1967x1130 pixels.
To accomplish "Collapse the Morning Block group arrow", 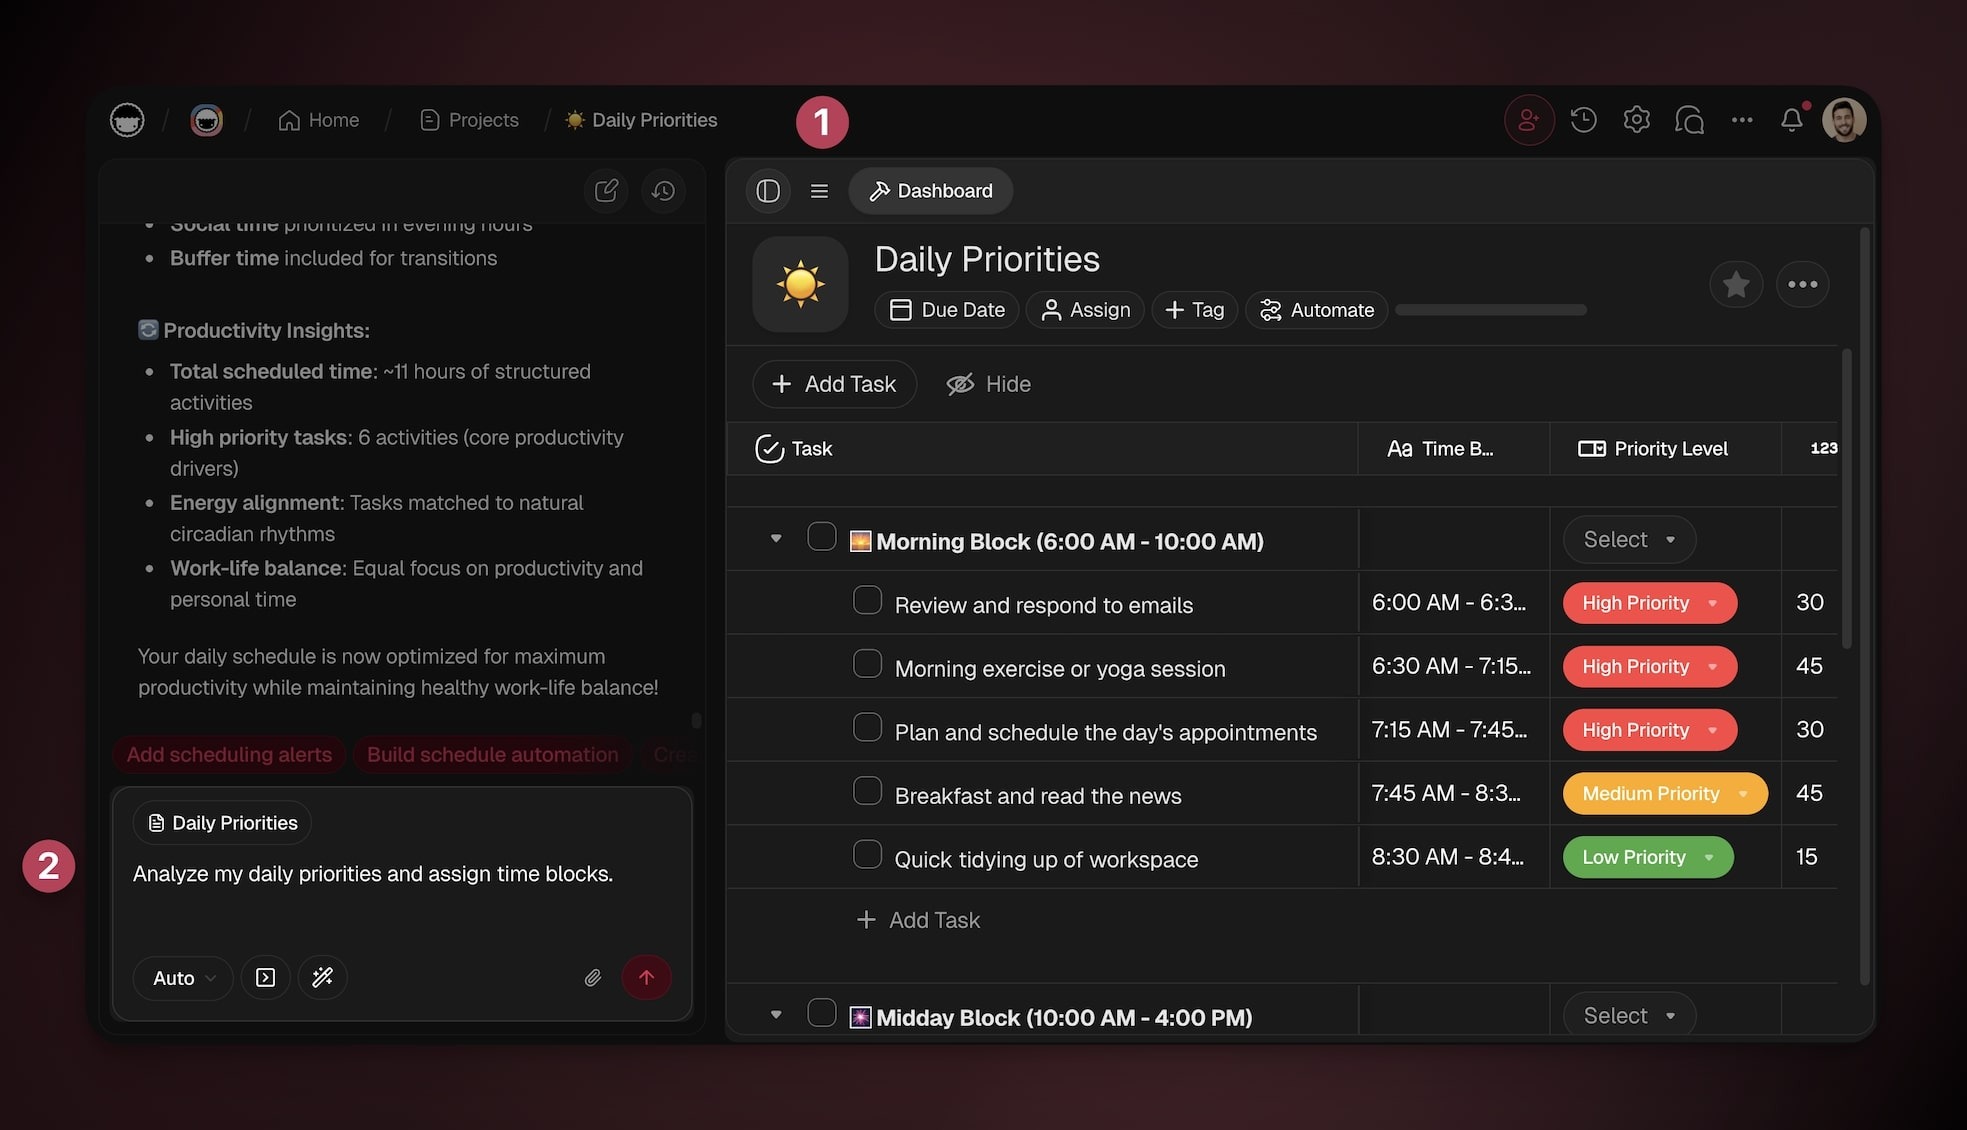I will 776,539.
